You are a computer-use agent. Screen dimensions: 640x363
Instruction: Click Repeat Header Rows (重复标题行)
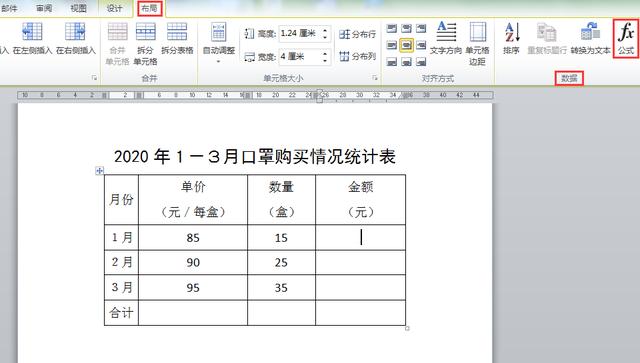[547, 38]
